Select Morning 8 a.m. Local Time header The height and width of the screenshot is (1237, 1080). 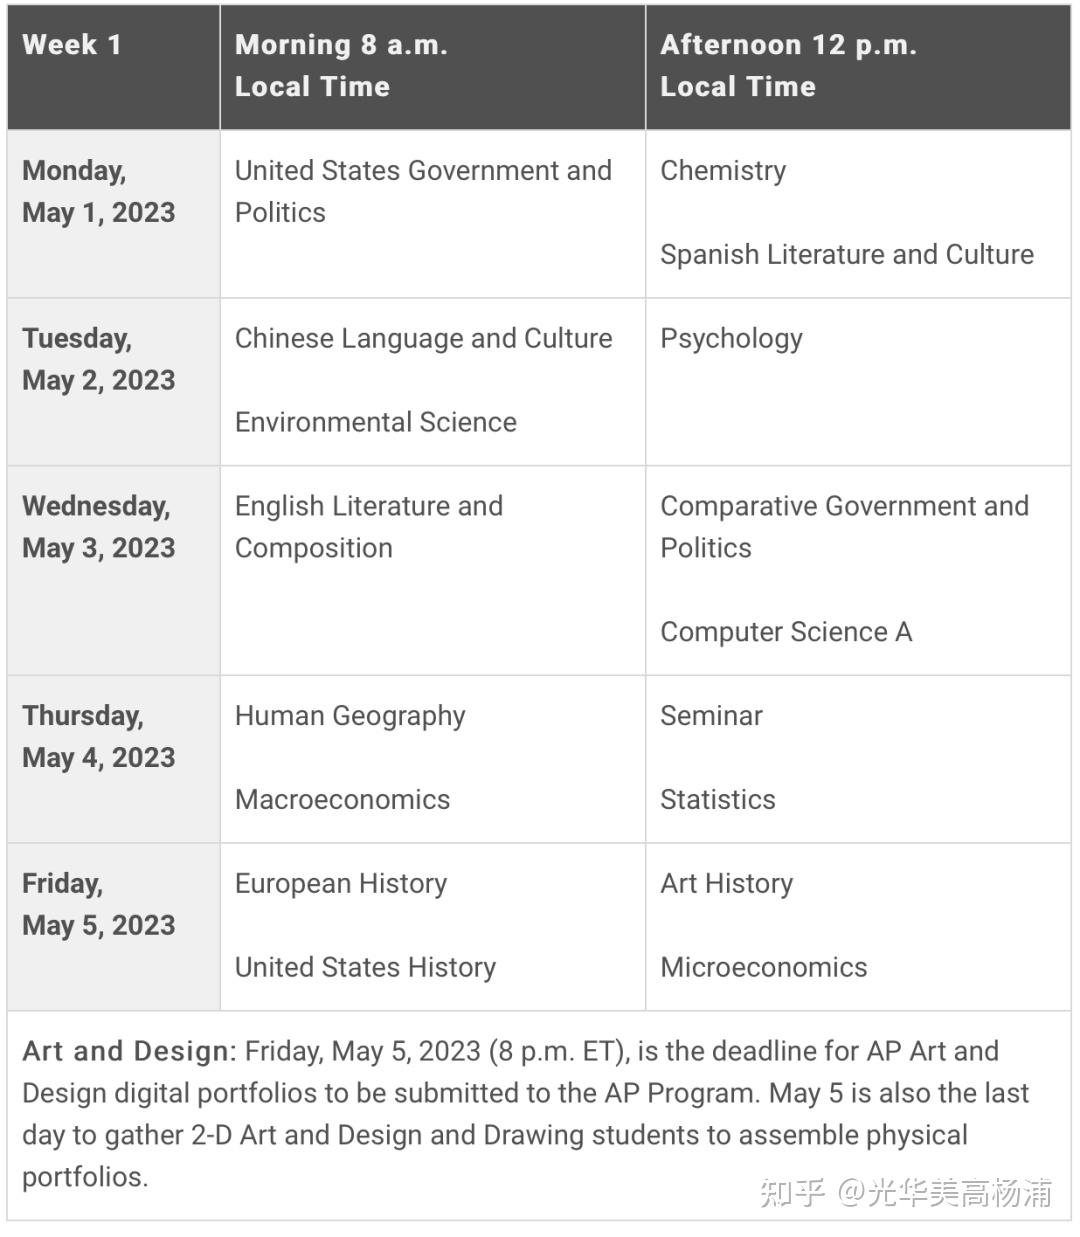[x=432, y=67]
